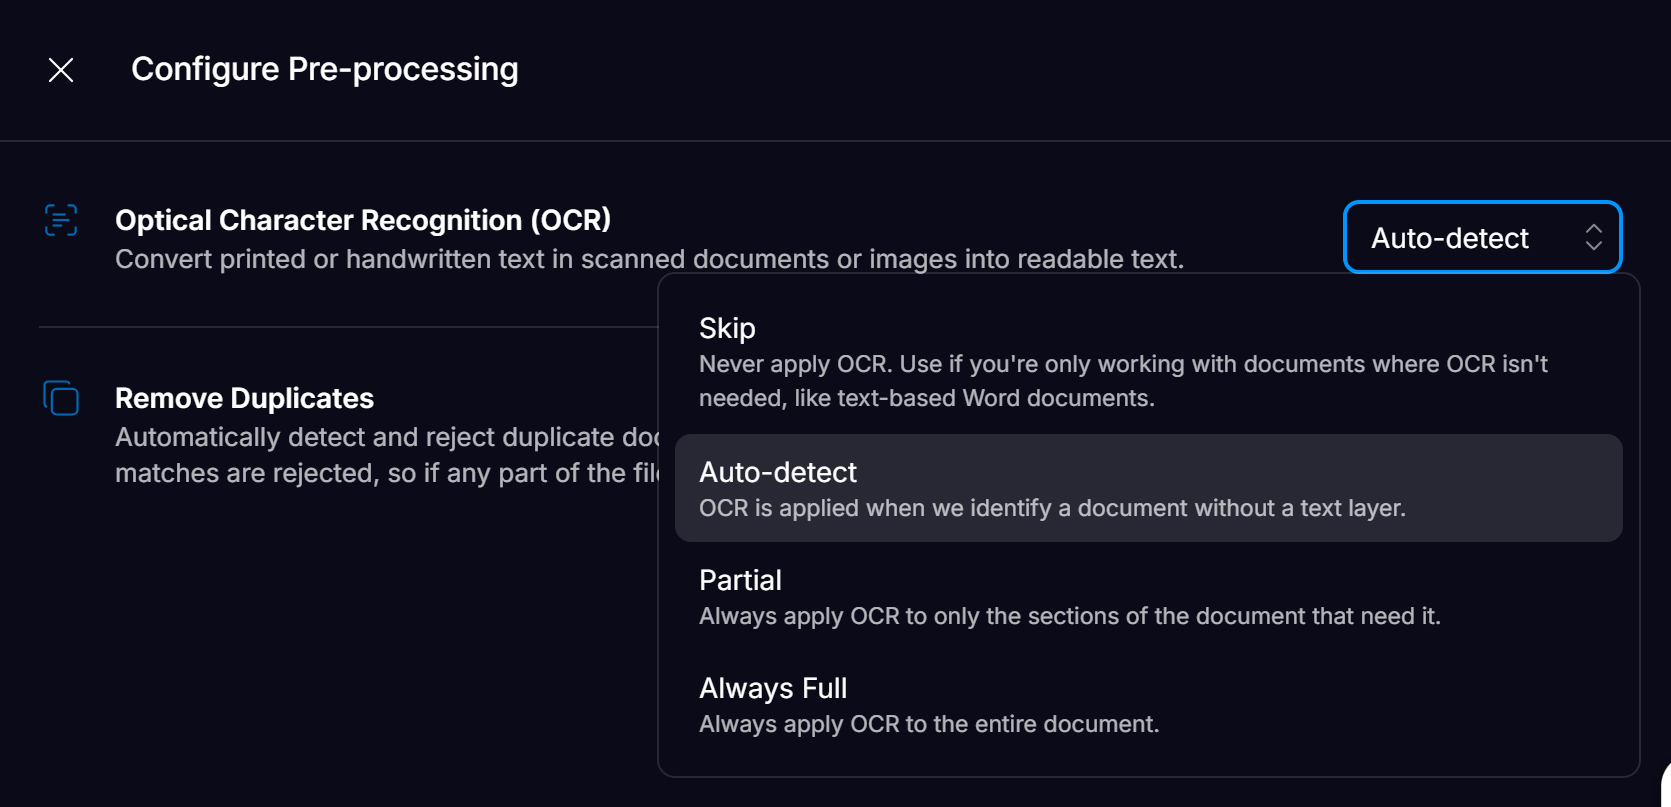Click the blue bracket frame around the OCR glyph
1671x807 pixels.
[48, 207]
